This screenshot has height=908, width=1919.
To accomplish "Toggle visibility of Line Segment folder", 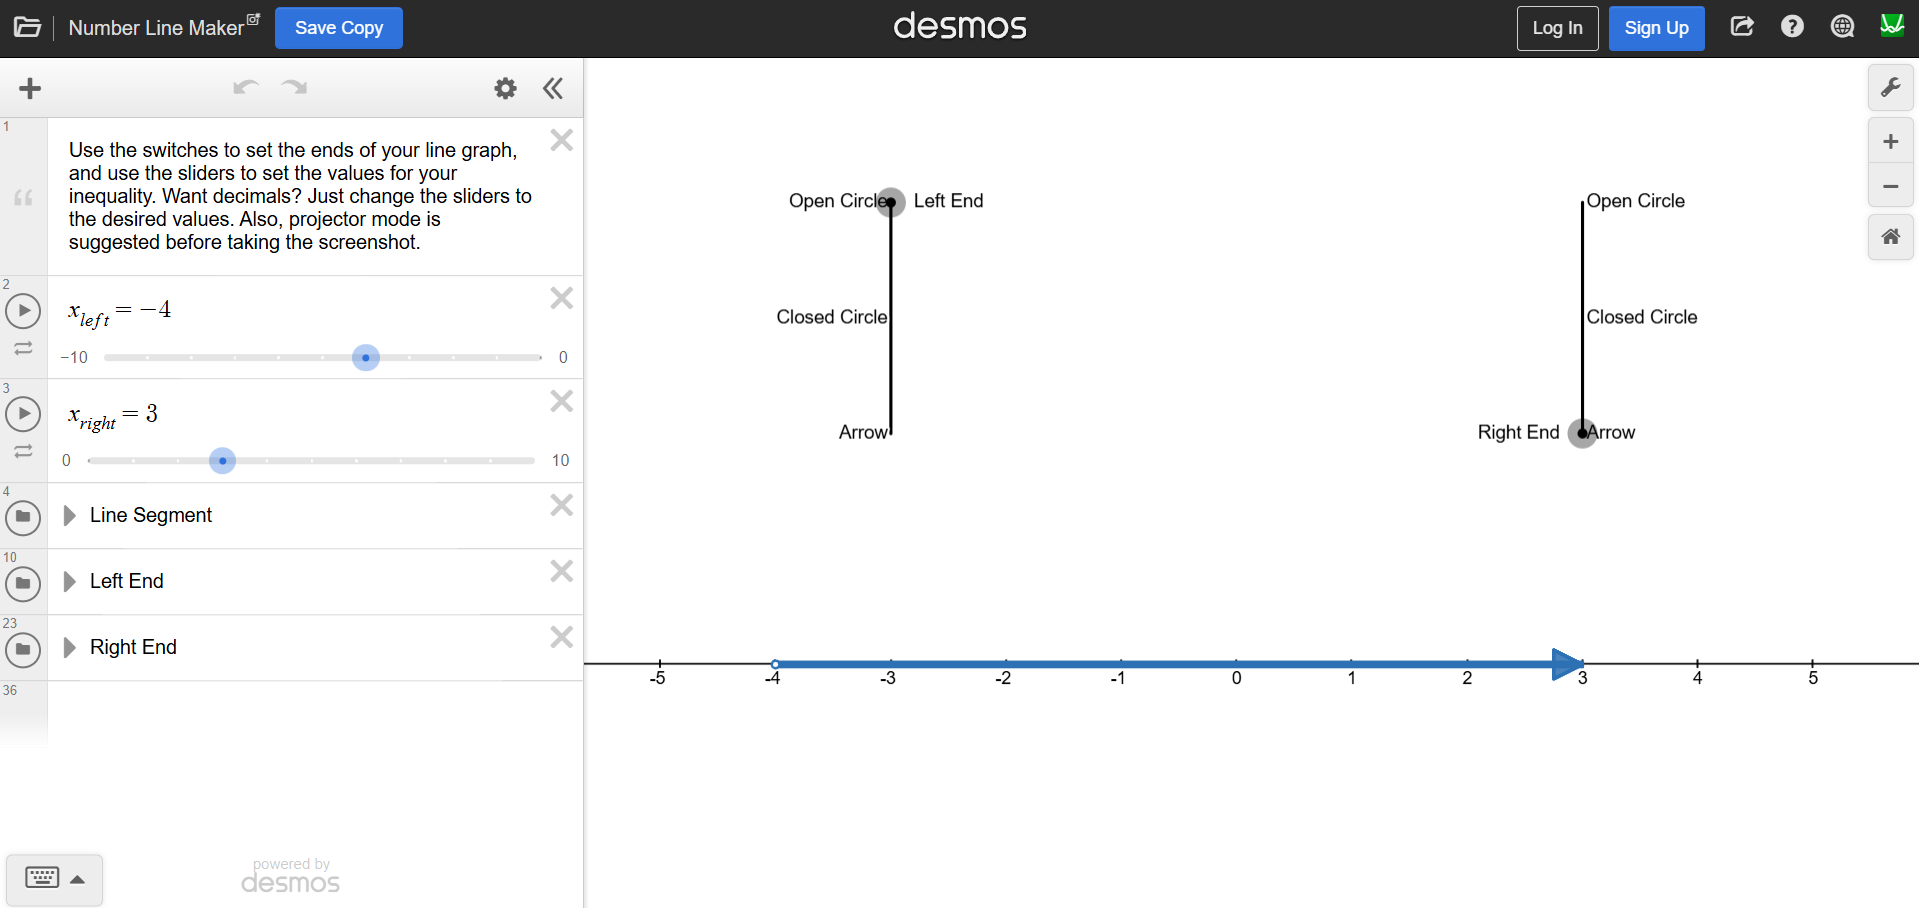I will click(23, 517).
